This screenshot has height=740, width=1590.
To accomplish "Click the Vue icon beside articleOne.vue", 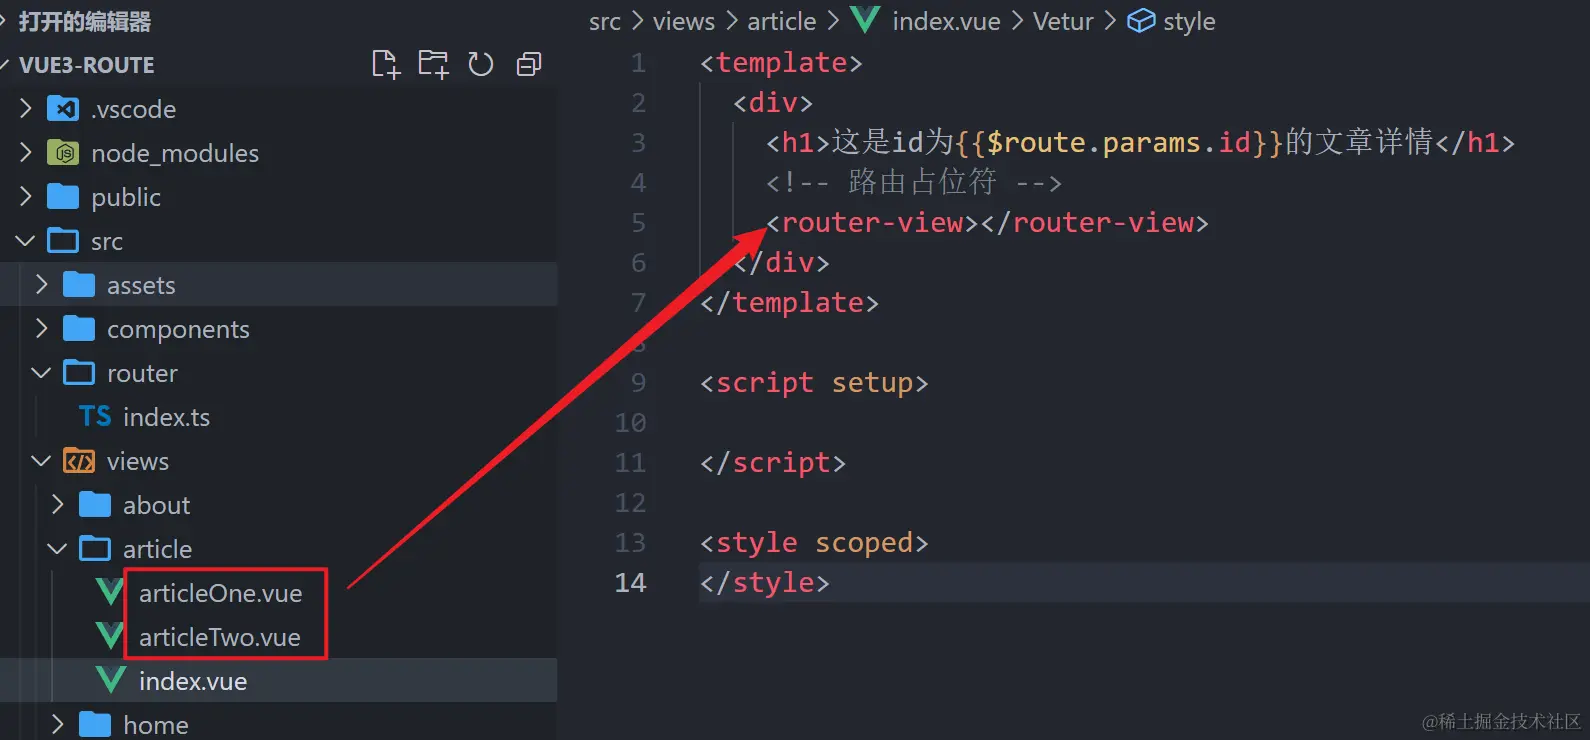I will click(110, 592).
